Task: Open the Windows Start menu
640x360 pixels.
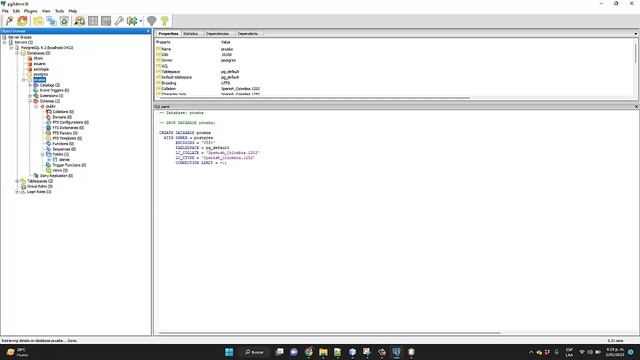Action: point(229,352)
